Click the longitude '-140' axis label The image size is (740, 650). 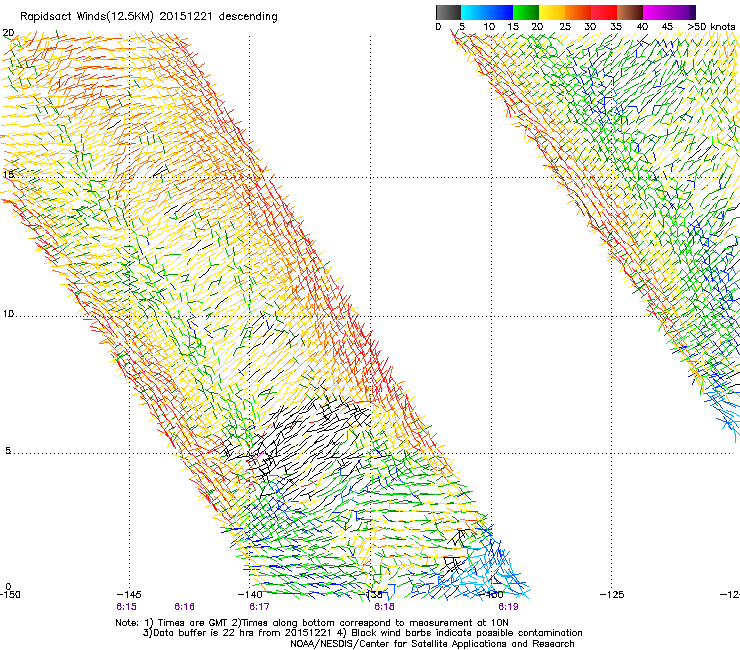coord(250,594)
